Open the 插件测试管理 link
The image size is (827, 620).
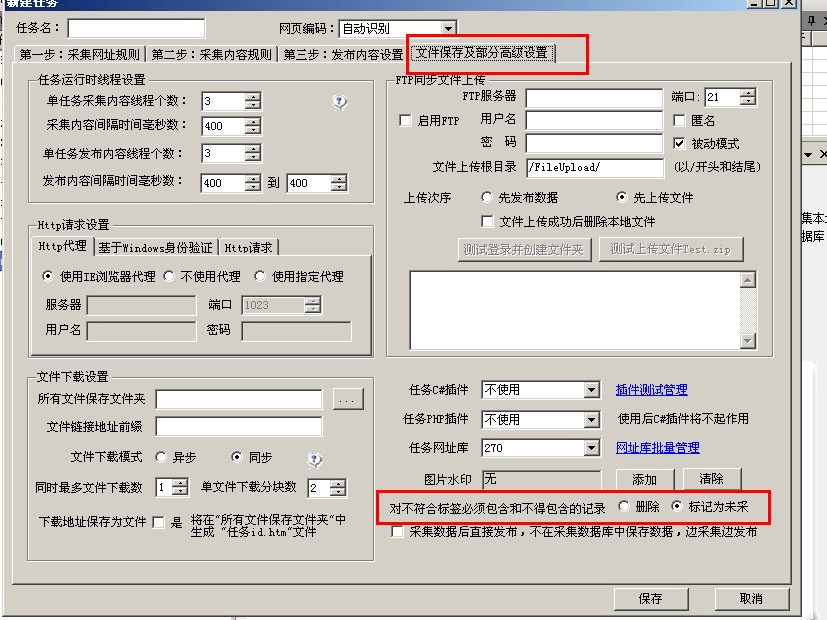[651, 390]
